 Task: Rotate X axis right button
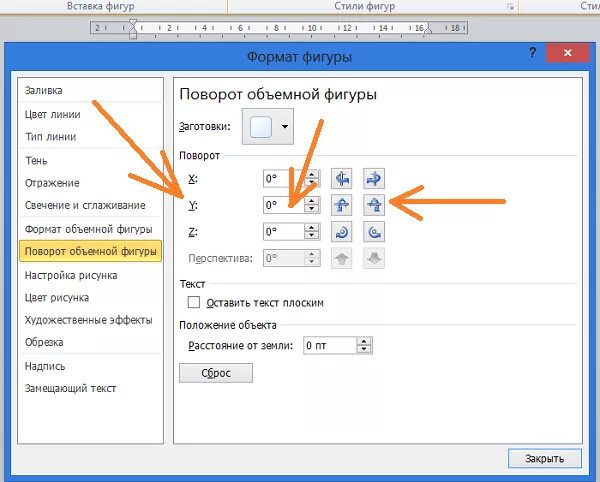(374, 179)
